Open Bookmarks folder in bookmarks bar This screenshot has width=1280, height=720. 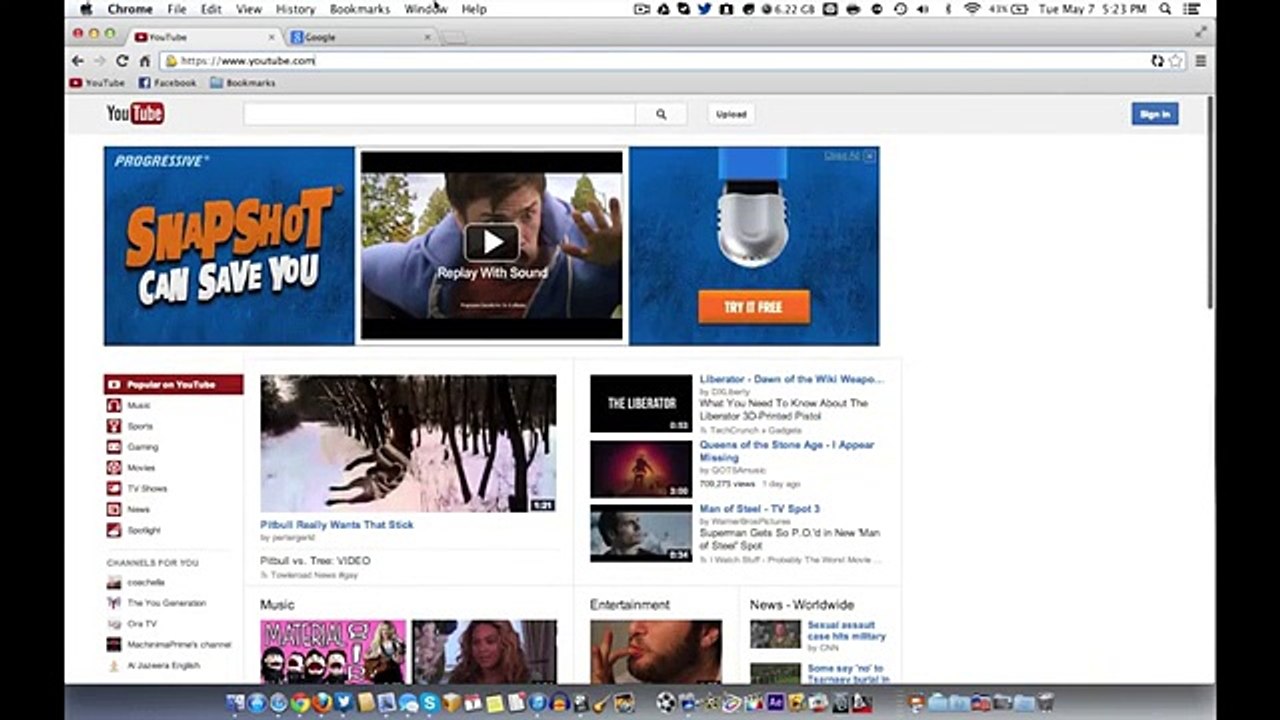[243, 83]
